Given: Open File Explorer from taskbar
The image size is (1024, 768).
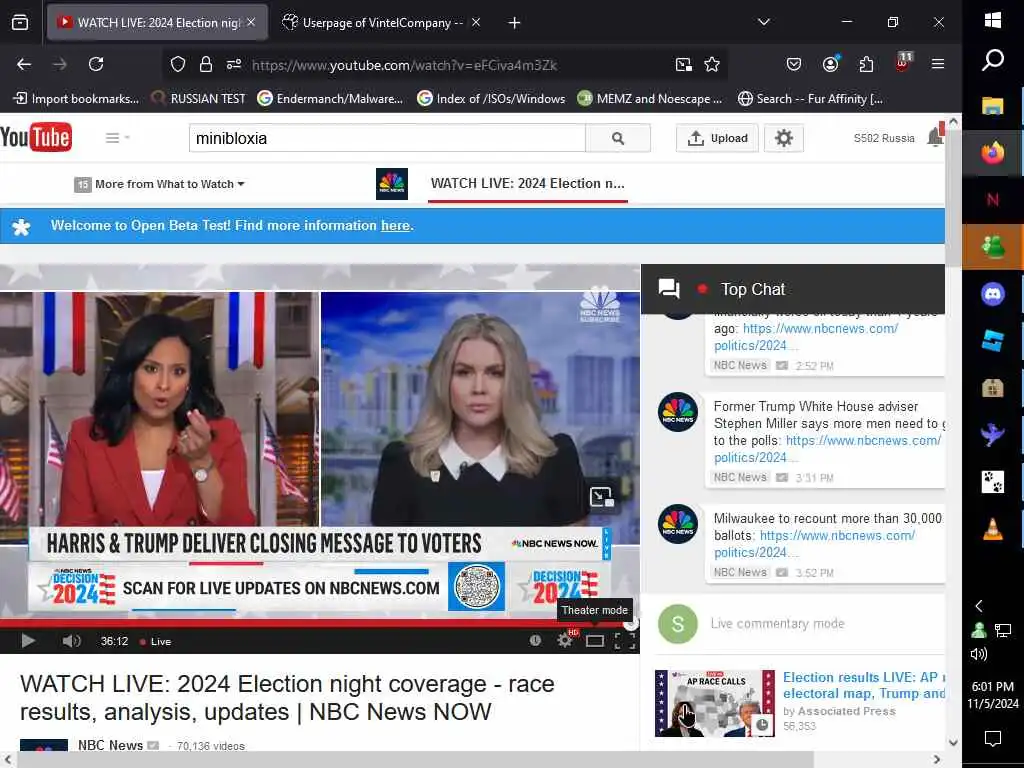Looking at the screenshot, I should [x=993, y=106].
